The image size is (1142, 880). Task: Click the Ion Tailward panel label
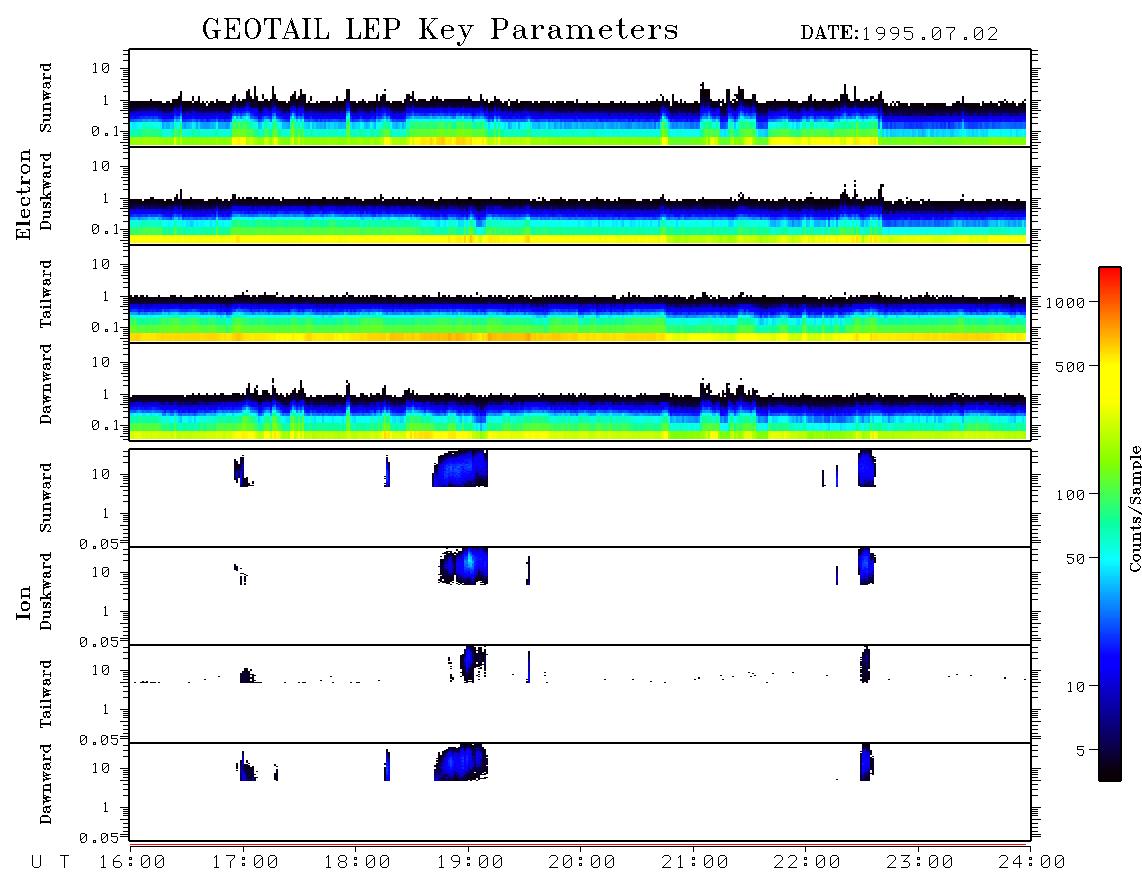click(x=46, y=694)
